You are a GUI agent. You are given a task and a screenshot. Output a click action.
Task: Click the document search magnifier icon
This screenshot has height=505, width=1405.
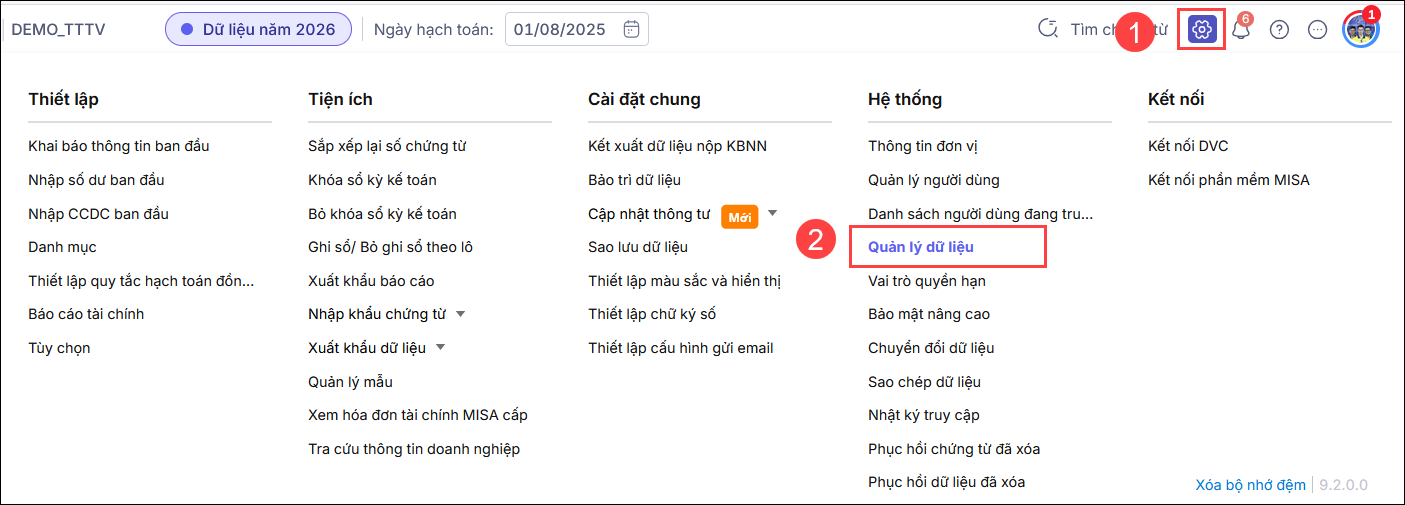[1049, 29]
